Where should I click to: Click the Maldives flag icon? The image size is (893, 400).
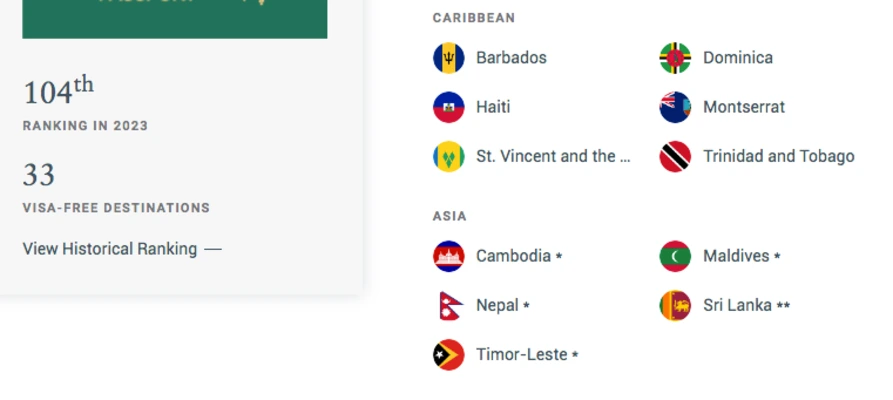point(675,256)
